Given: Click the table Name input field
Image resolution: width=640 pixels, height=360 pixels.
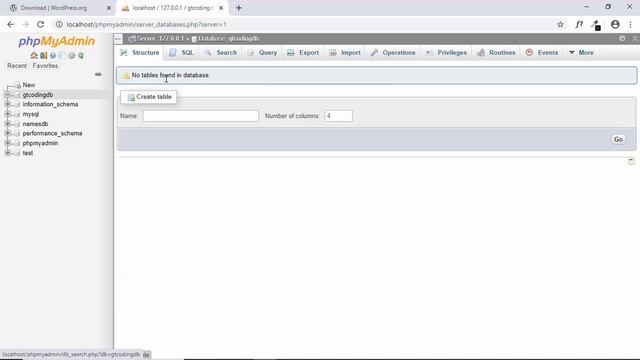Looking at the screenshot, I should [200, 116].
